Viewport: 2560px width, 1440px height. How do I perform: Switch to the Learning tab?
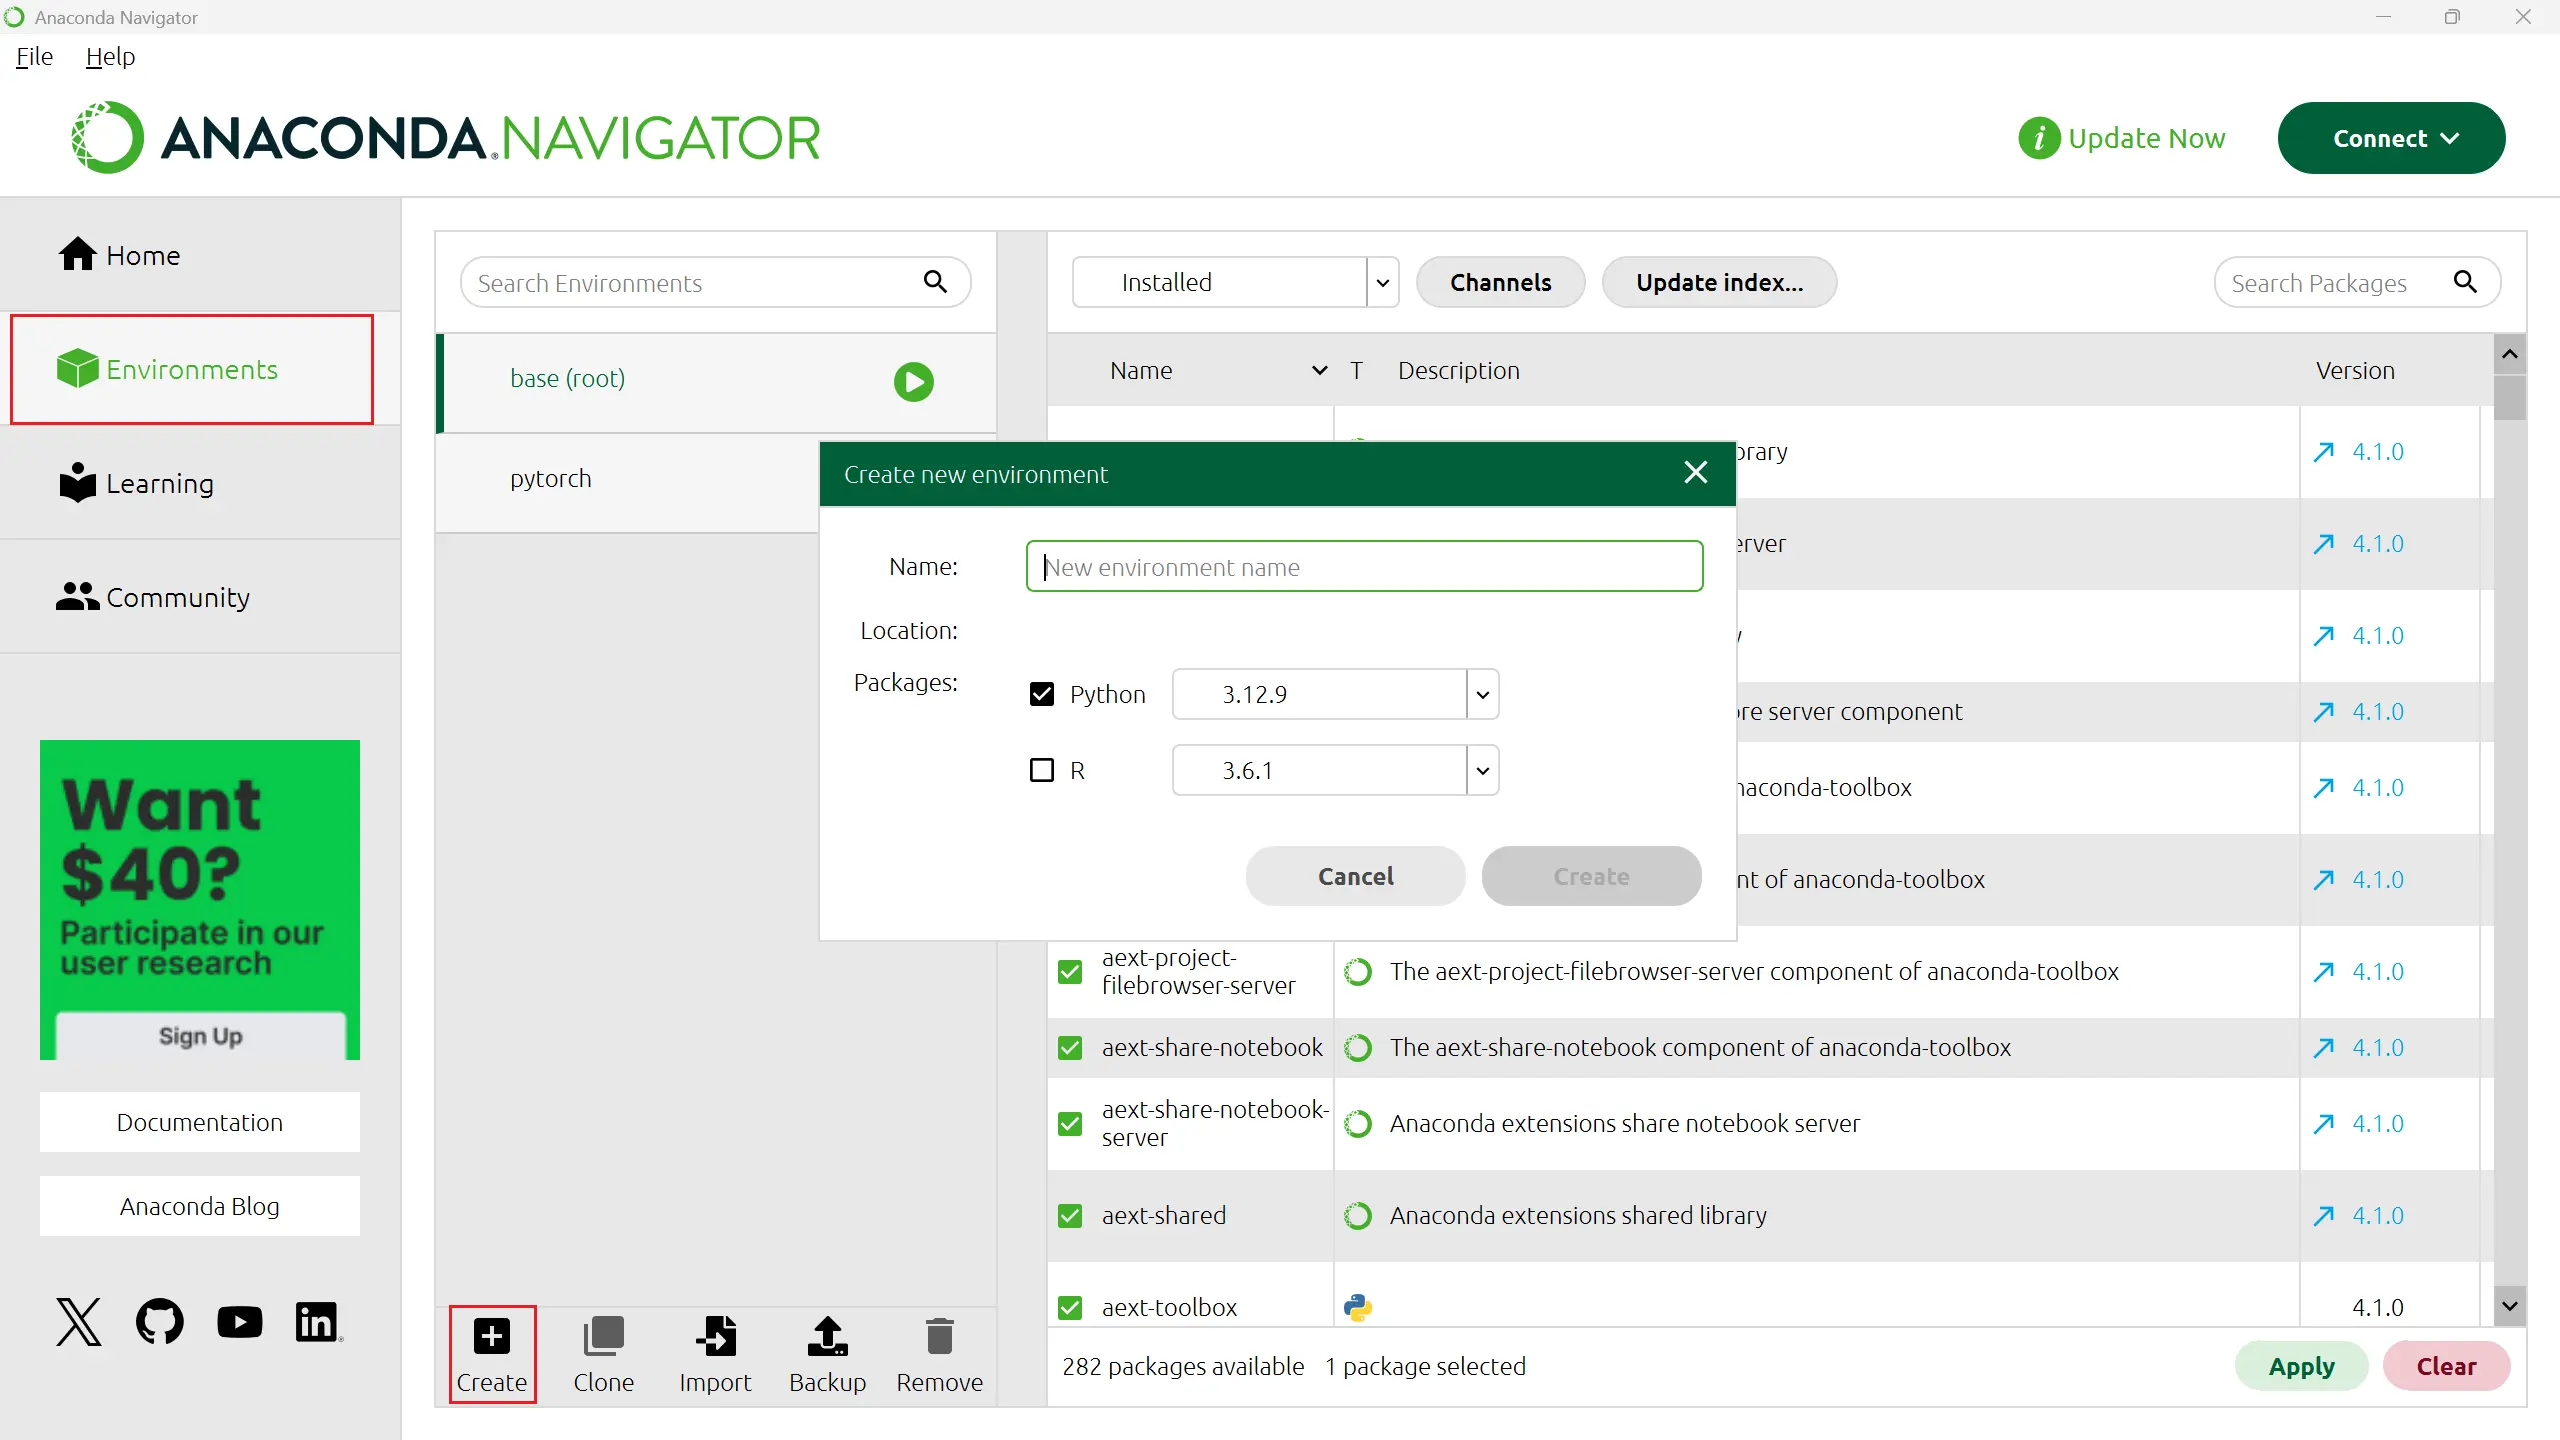[160, 484]
